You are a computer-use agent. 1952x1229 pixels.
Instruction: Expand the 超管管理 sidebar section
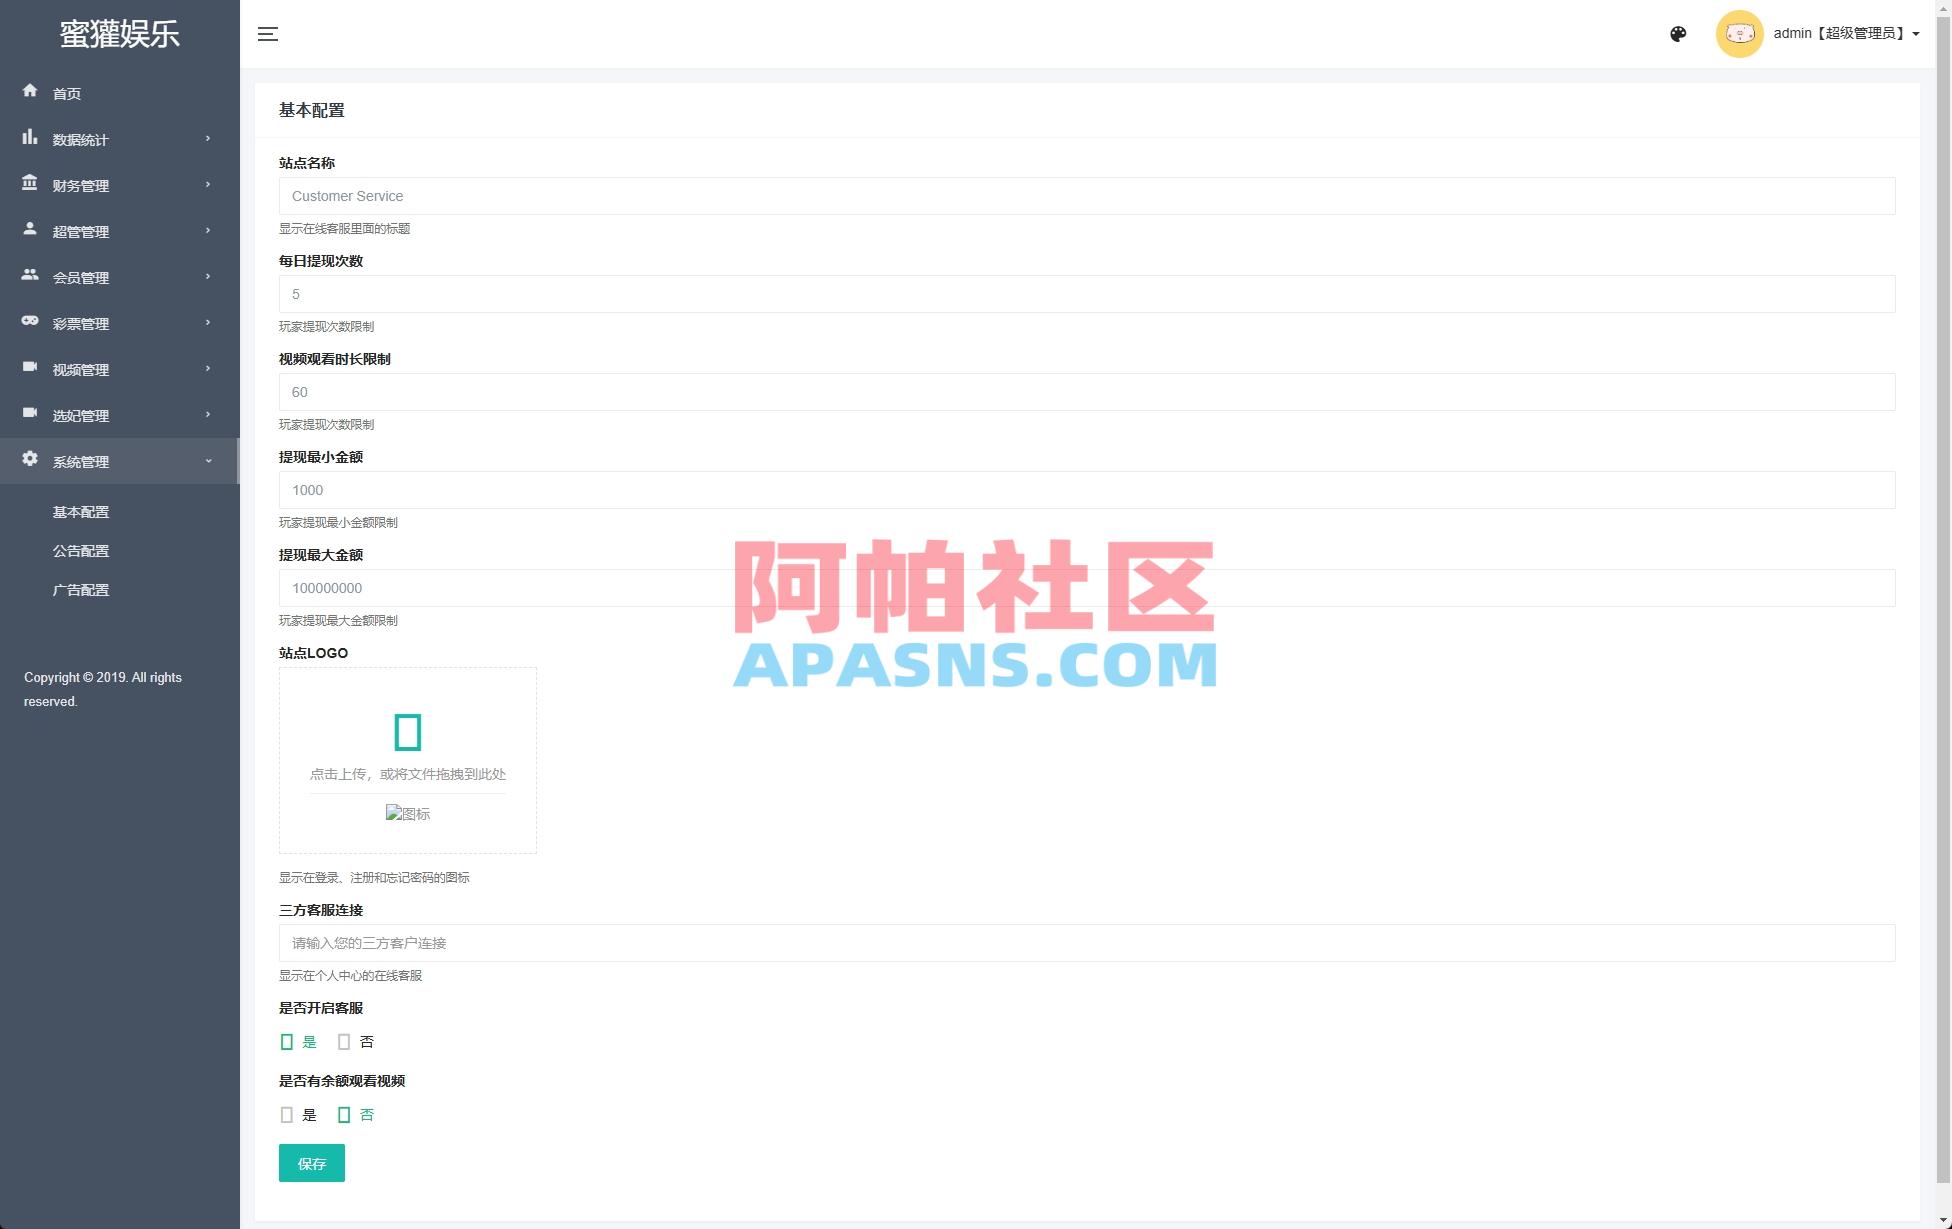pyautogui.click(x=80, y=230)
